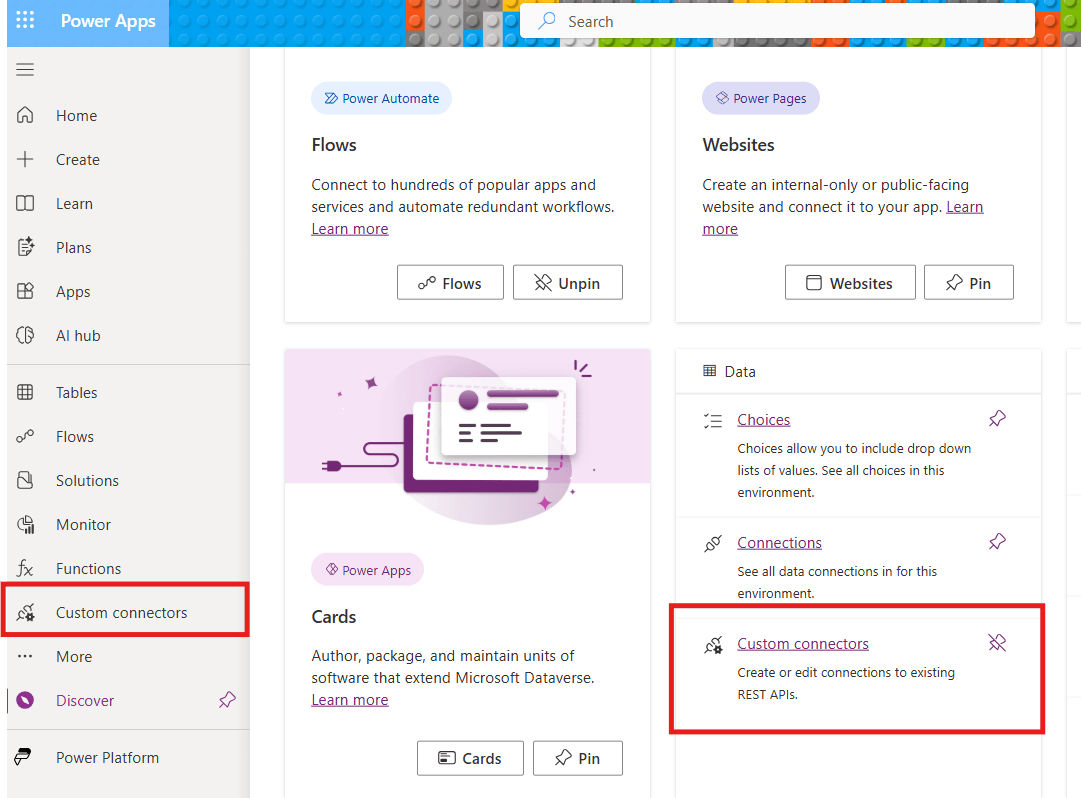Open Home in the navigation

click(x=128, y=115)
